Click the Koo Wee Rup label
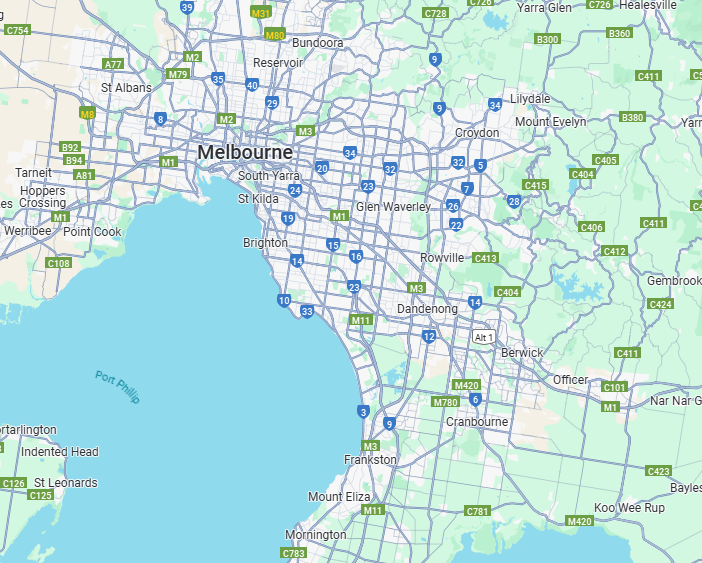The height and width of the screenshot is (563, 702). [x=629, y=508]
